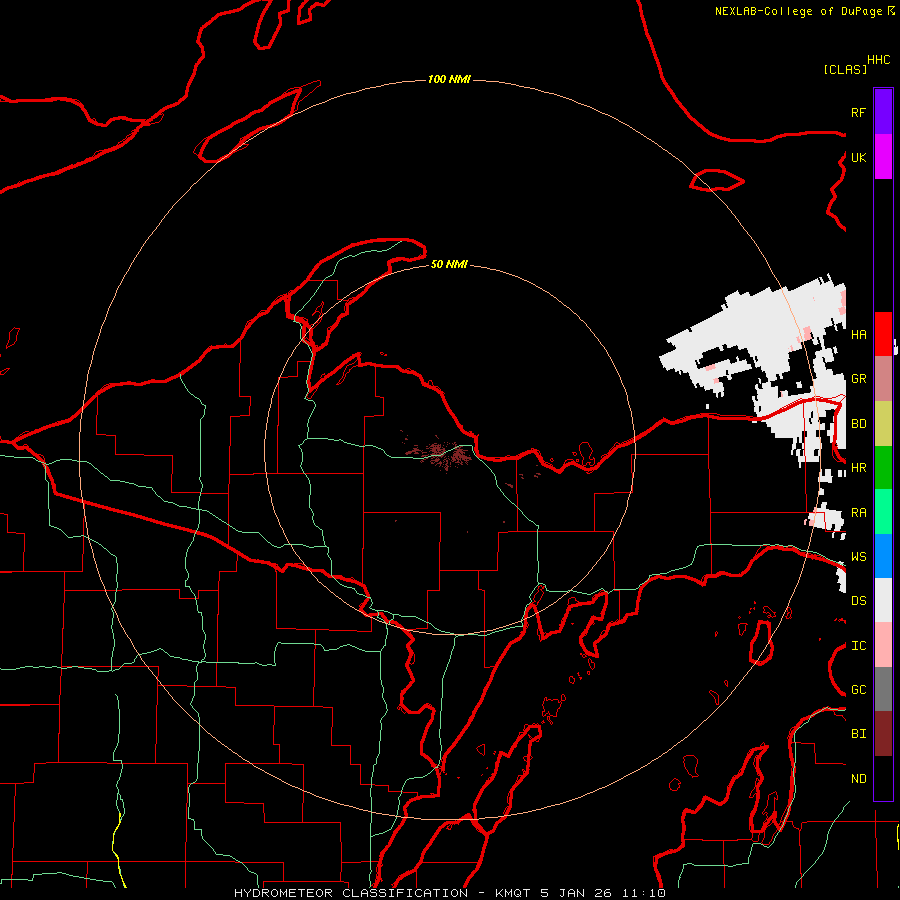Image resolution: width=900 pixels, height=900 pixels.
Task: Click the WS legend label
Action: point(858,557)
